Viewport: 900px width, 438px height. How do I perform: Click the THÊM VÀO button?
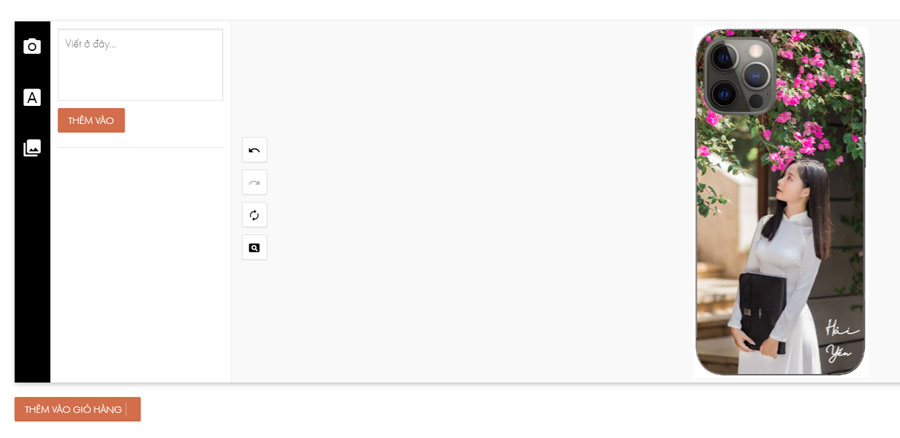(x=91, y=121)
